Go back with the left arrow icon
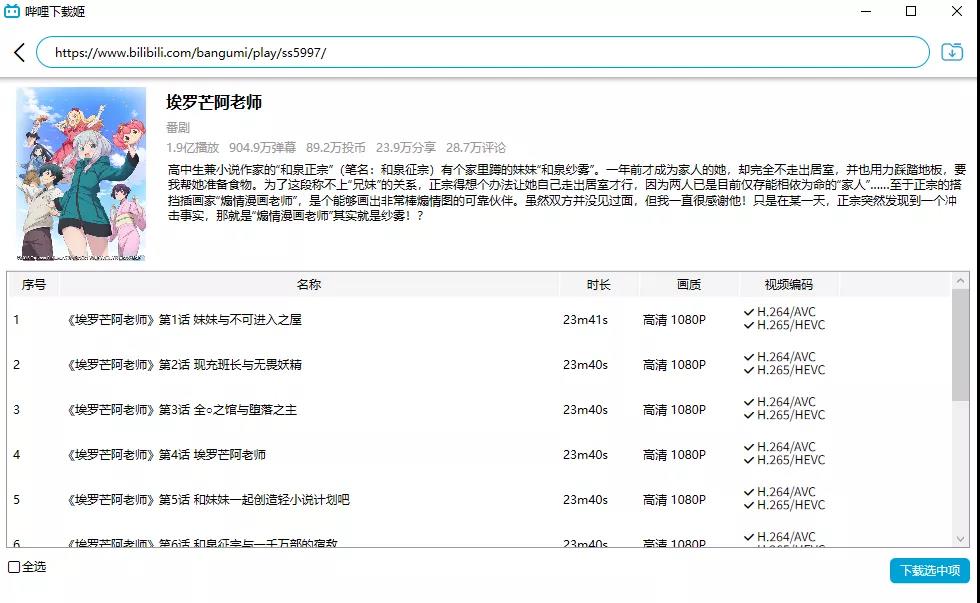Viewport: 980px width, 603px height. click(x=20, y=52)
